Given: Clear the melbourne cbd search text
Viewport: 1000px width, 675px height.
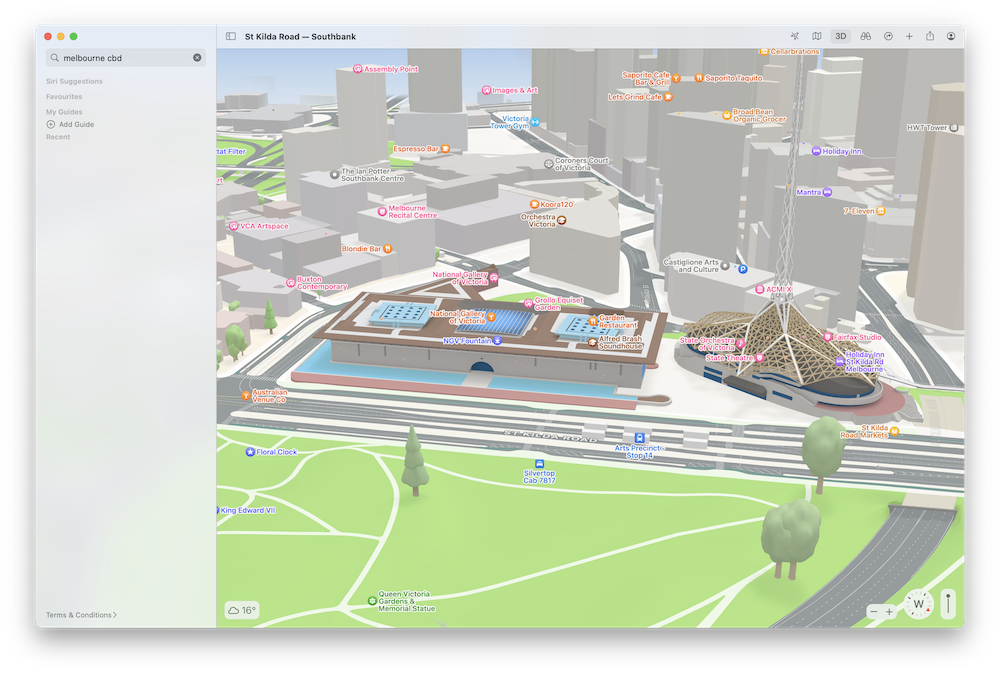Looking at the screenshot, I should point(197,58).
